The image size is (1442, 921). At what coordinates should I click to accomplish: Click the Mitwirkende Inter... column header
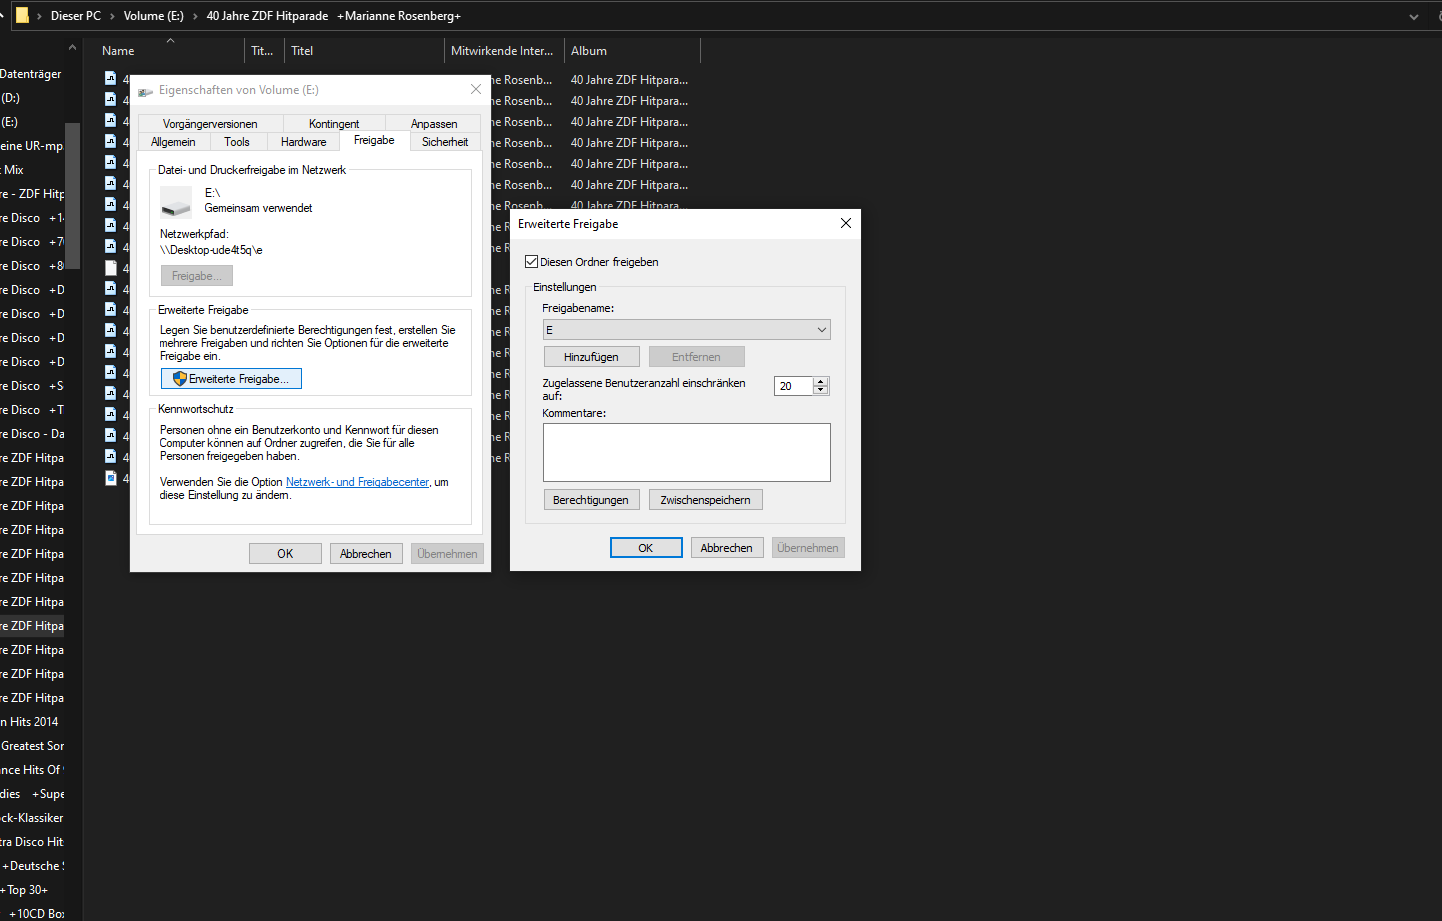502,51
